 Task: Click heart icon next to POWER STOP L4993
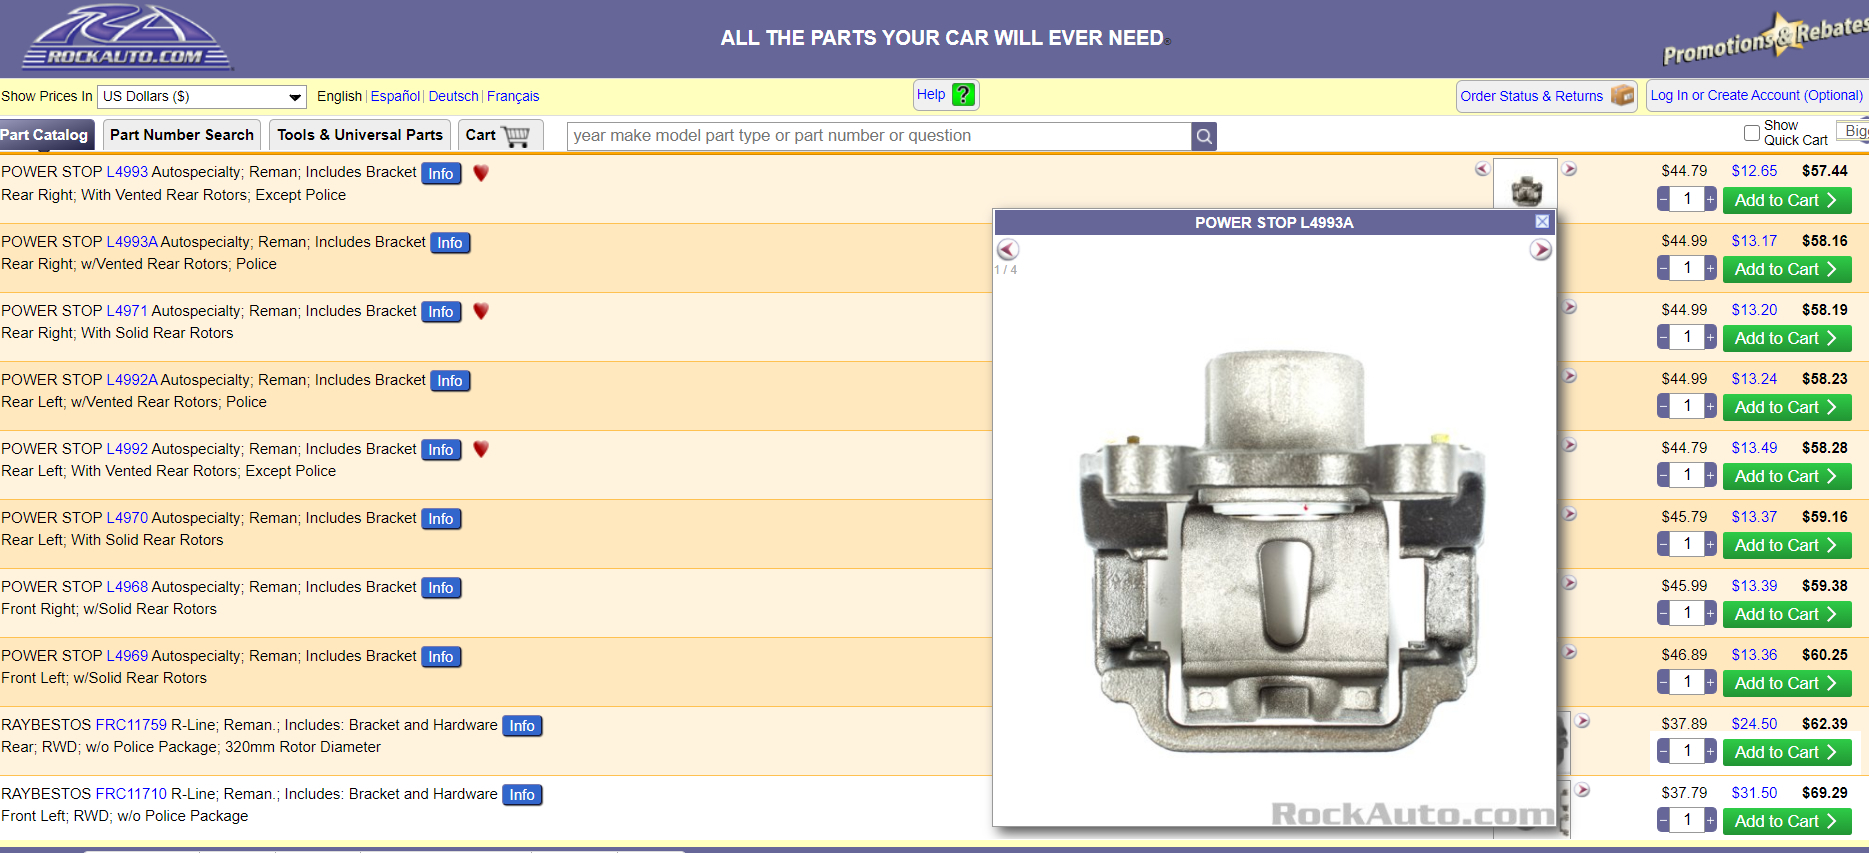tap(481, 173)
